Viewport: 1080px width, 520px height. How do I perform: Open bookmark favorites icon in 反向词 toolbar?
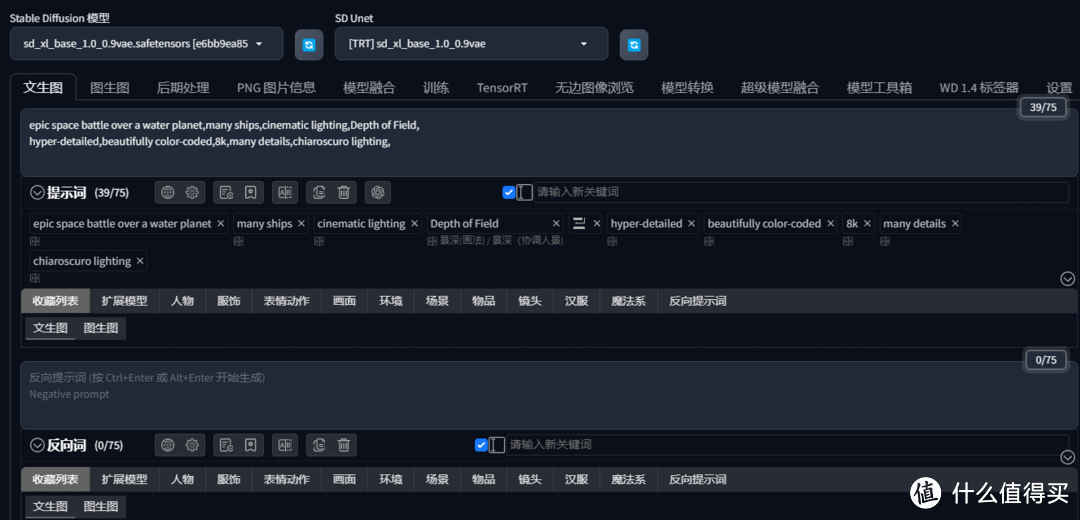click(250, 445)
